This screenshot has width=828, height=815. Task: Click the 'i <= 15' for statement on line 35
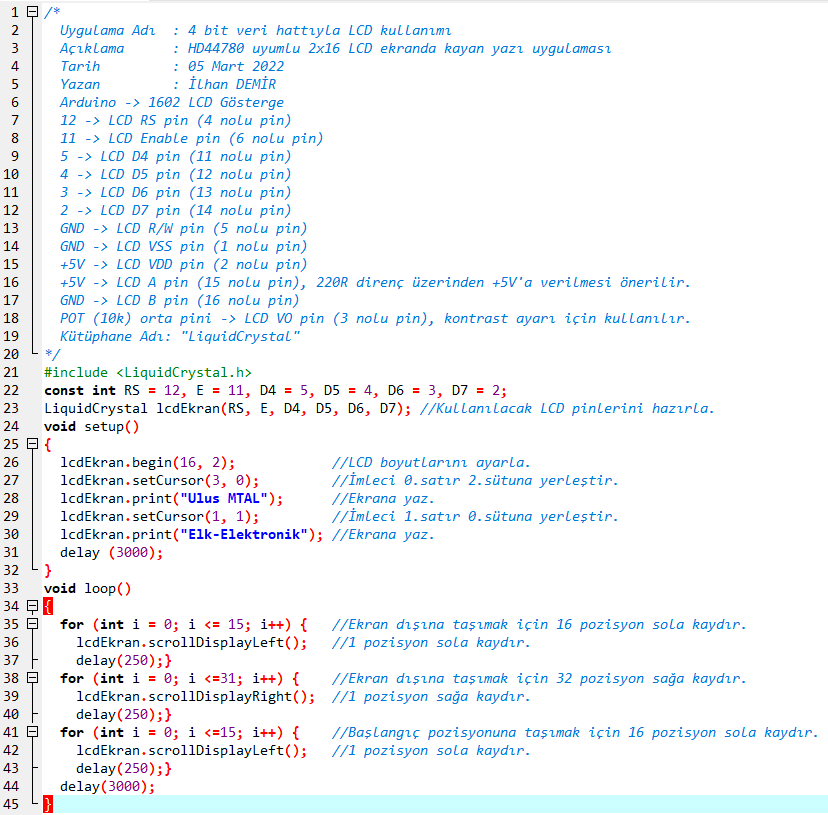pyautogui.click(x=184, y=625)
